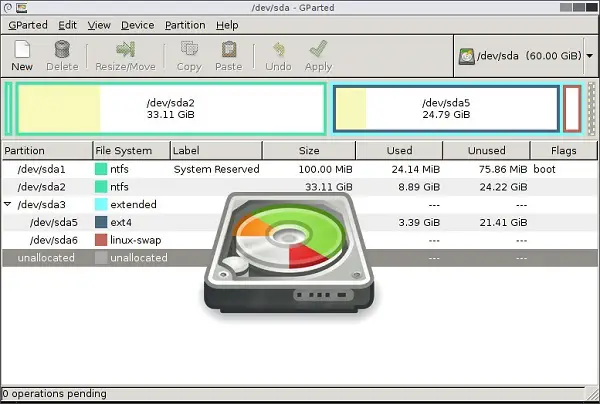Viewport: 600px width, 404px height.
Task: Sort by the Partition column header
Action: (47, 150)
